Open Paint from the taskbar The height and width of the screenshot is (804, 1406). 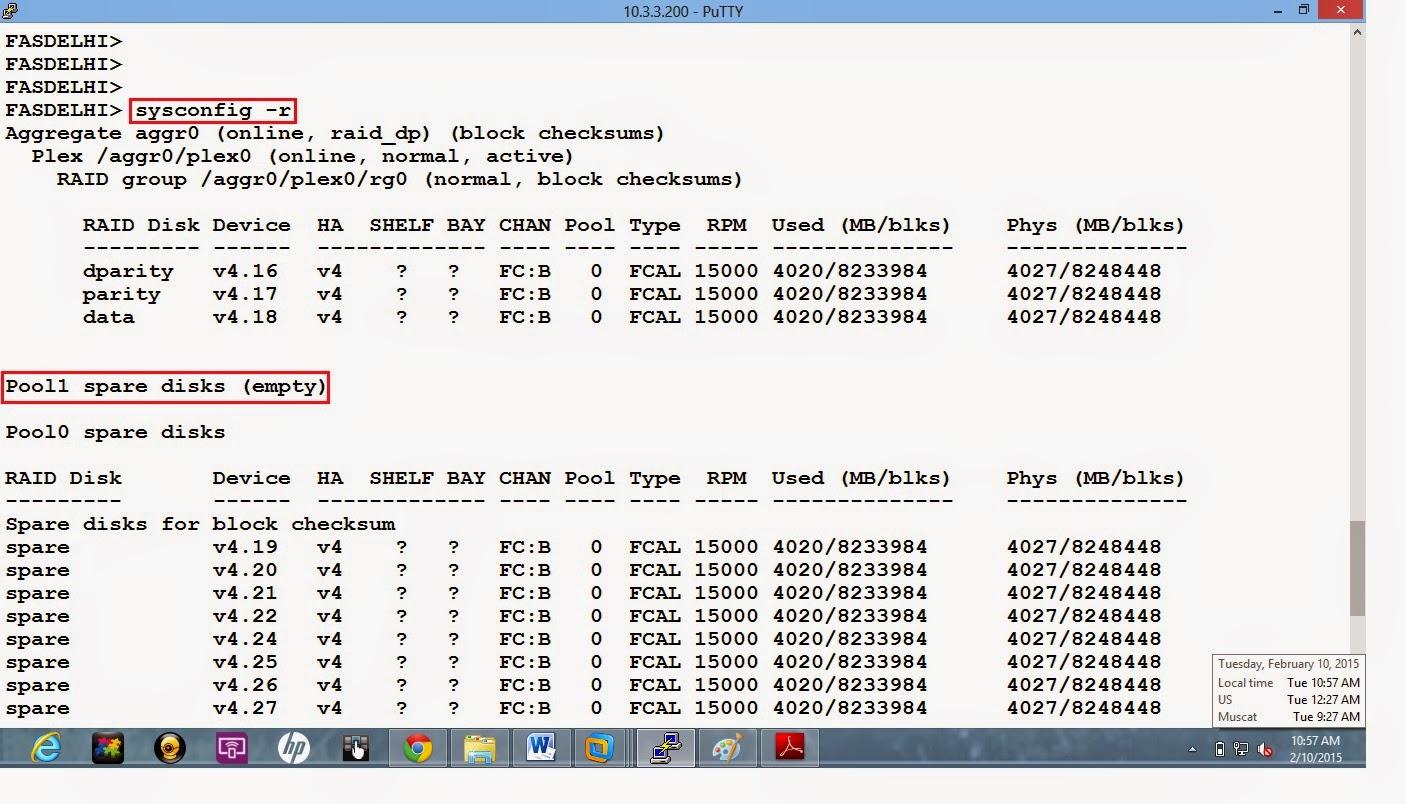(x=727, y=747)
